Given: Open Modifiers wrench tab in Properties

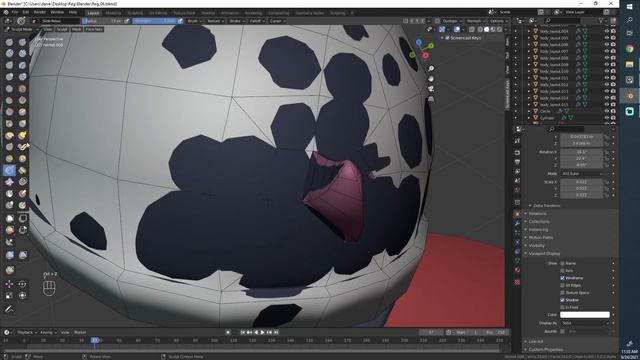Looking at the screenshot, I should pyautogui.click(x=517, y=224).
